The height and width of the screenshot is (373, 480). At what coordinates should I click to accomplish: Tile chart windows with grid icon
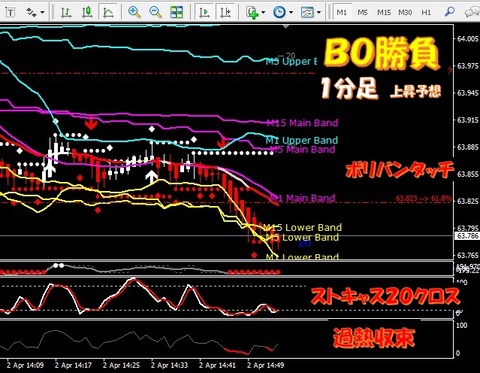pos(176,13)
